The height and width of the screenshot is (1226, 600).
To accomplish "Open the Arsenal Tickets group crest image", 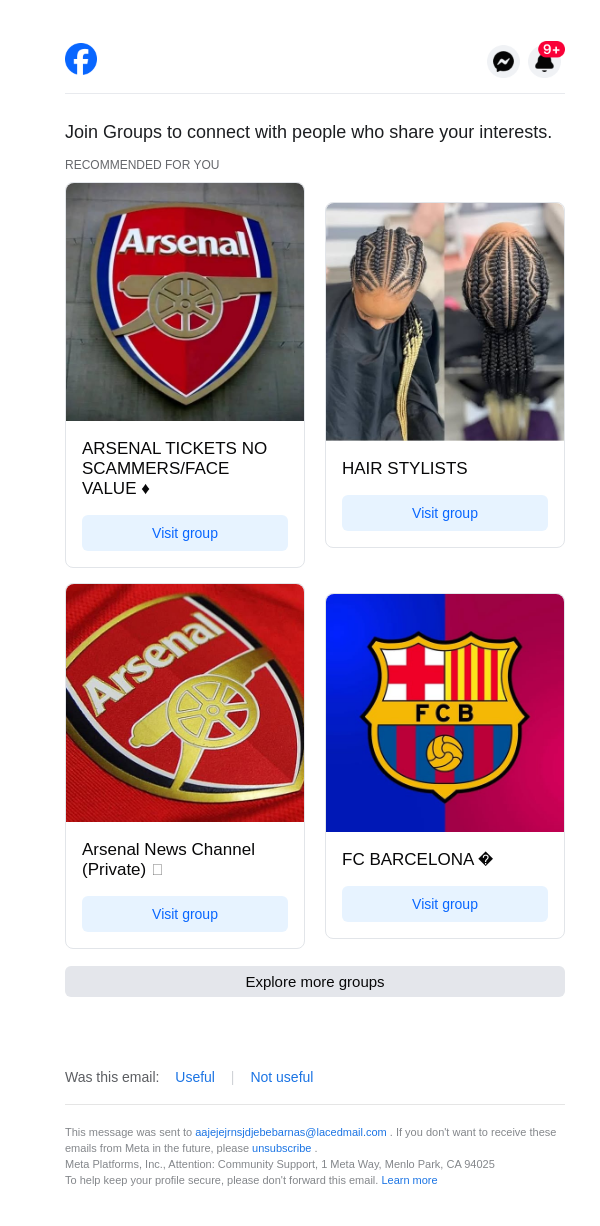I will [x=185, y=302].
